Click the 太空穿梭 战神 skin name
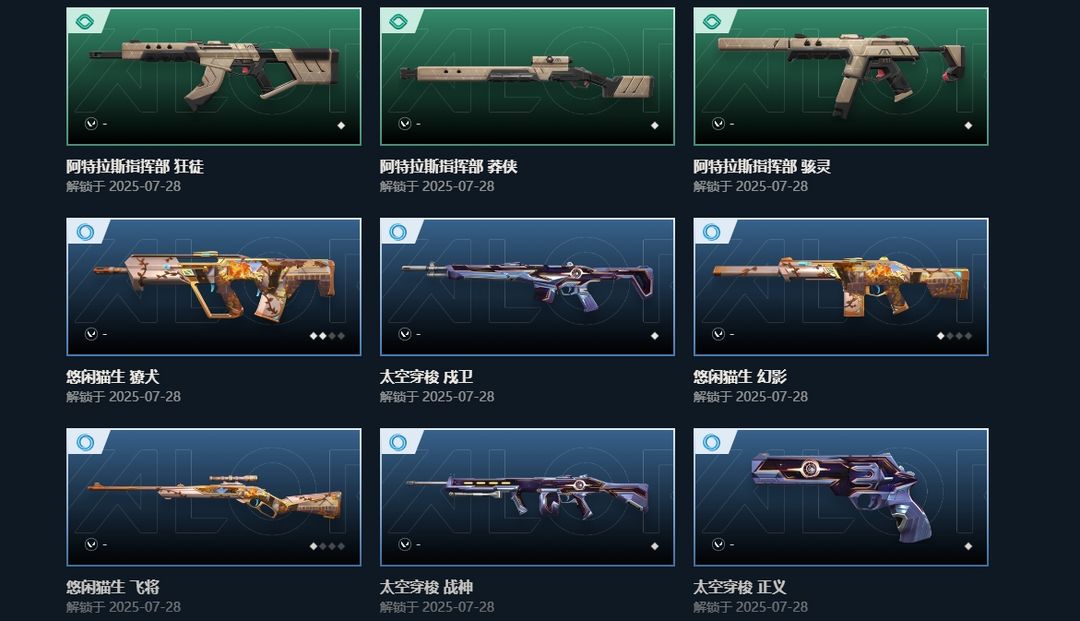The width and height of the screenshot is (1080, 621). 426,587
